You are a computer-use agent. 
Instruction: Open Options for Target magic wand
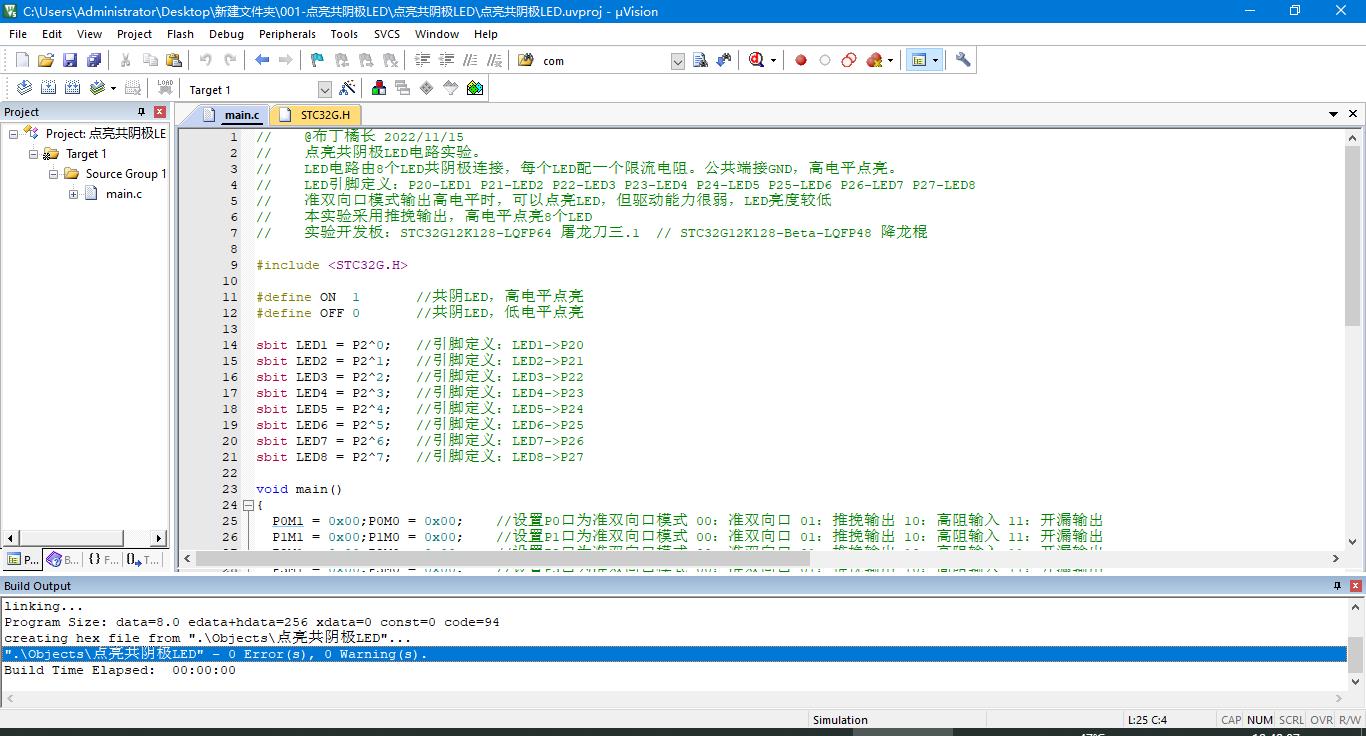pyautogui.click(x=347, y=88)
